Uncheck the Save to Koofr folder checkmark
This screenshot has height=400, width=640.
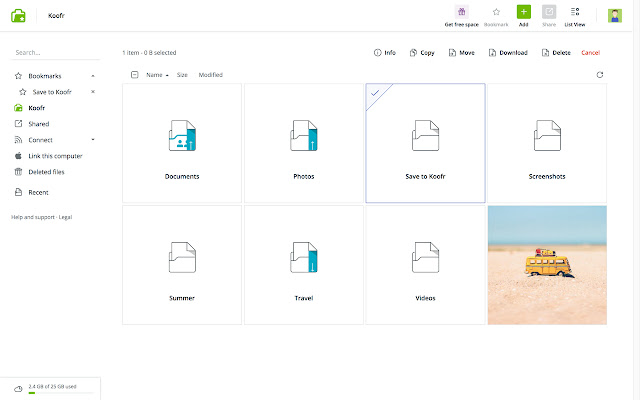375,93
